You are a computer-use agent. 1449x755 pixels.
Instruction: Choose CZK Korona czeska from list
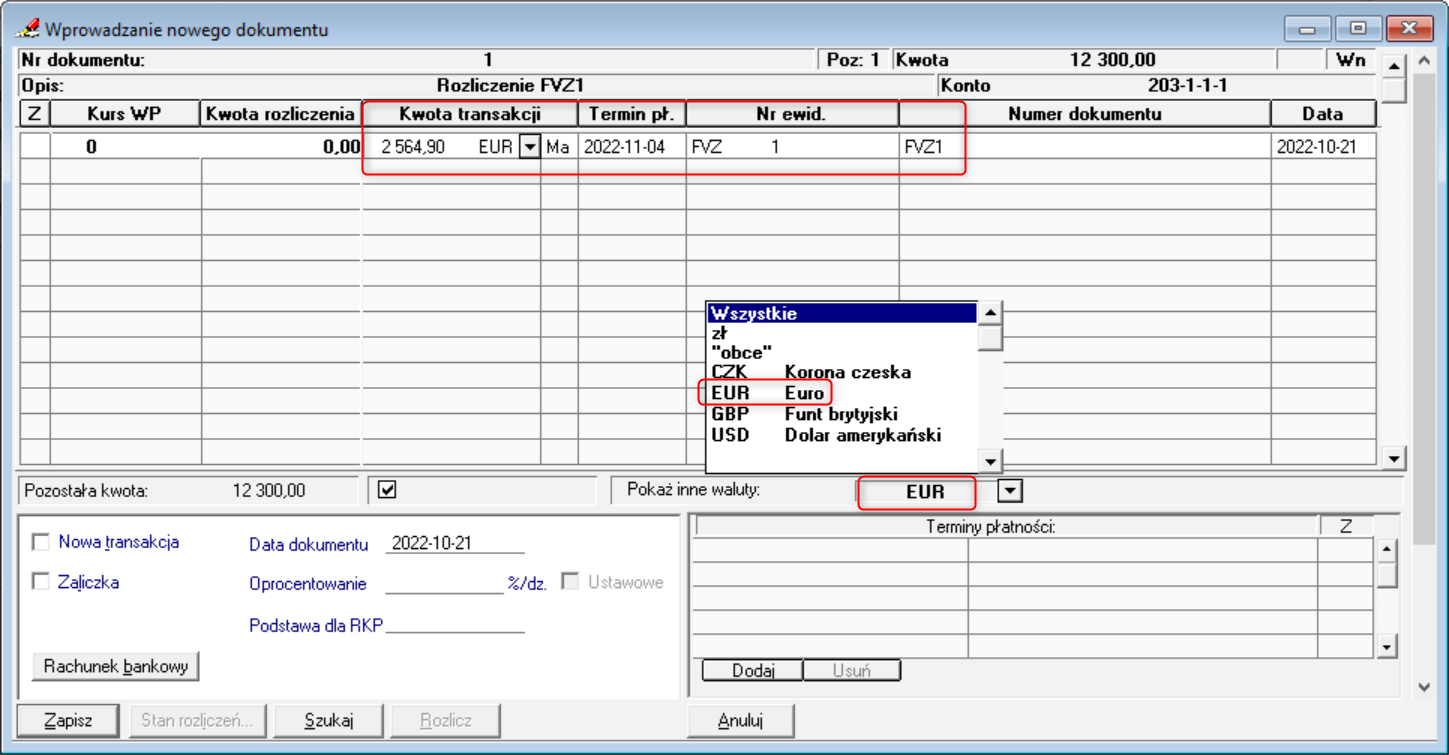coord(842,372)
